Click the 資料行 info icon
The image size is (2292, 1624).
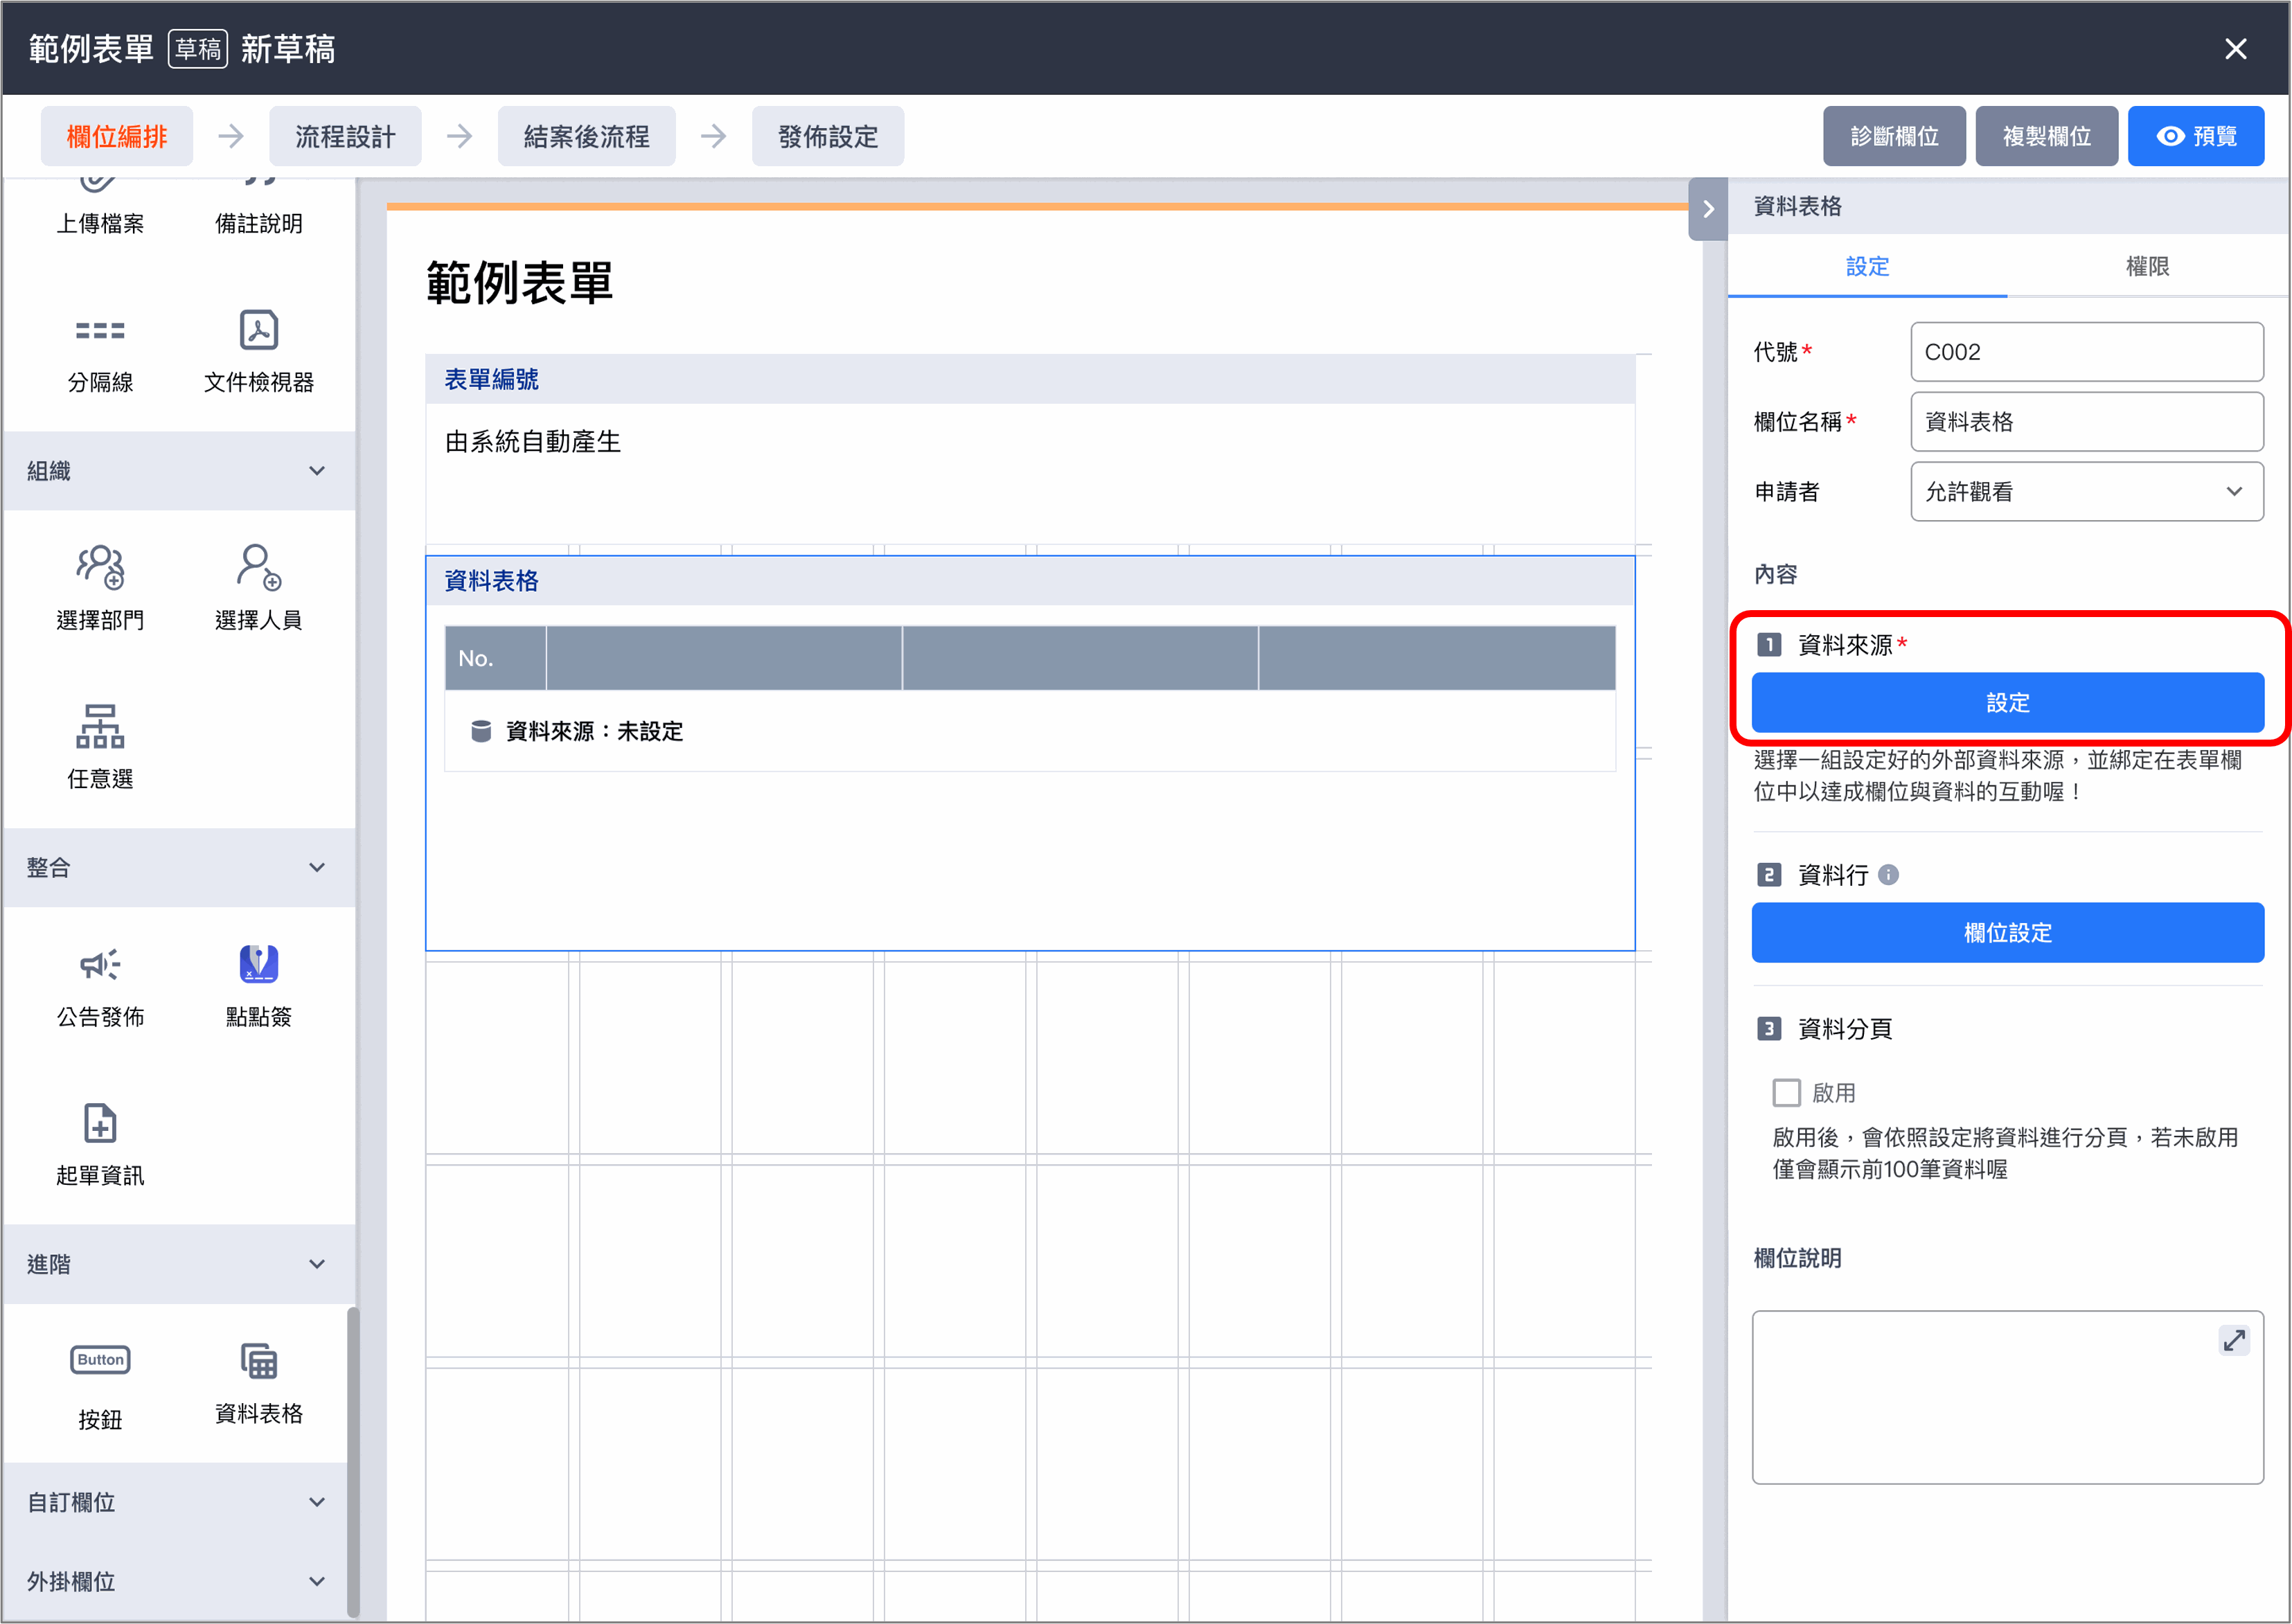click(x=1889, y=875)
